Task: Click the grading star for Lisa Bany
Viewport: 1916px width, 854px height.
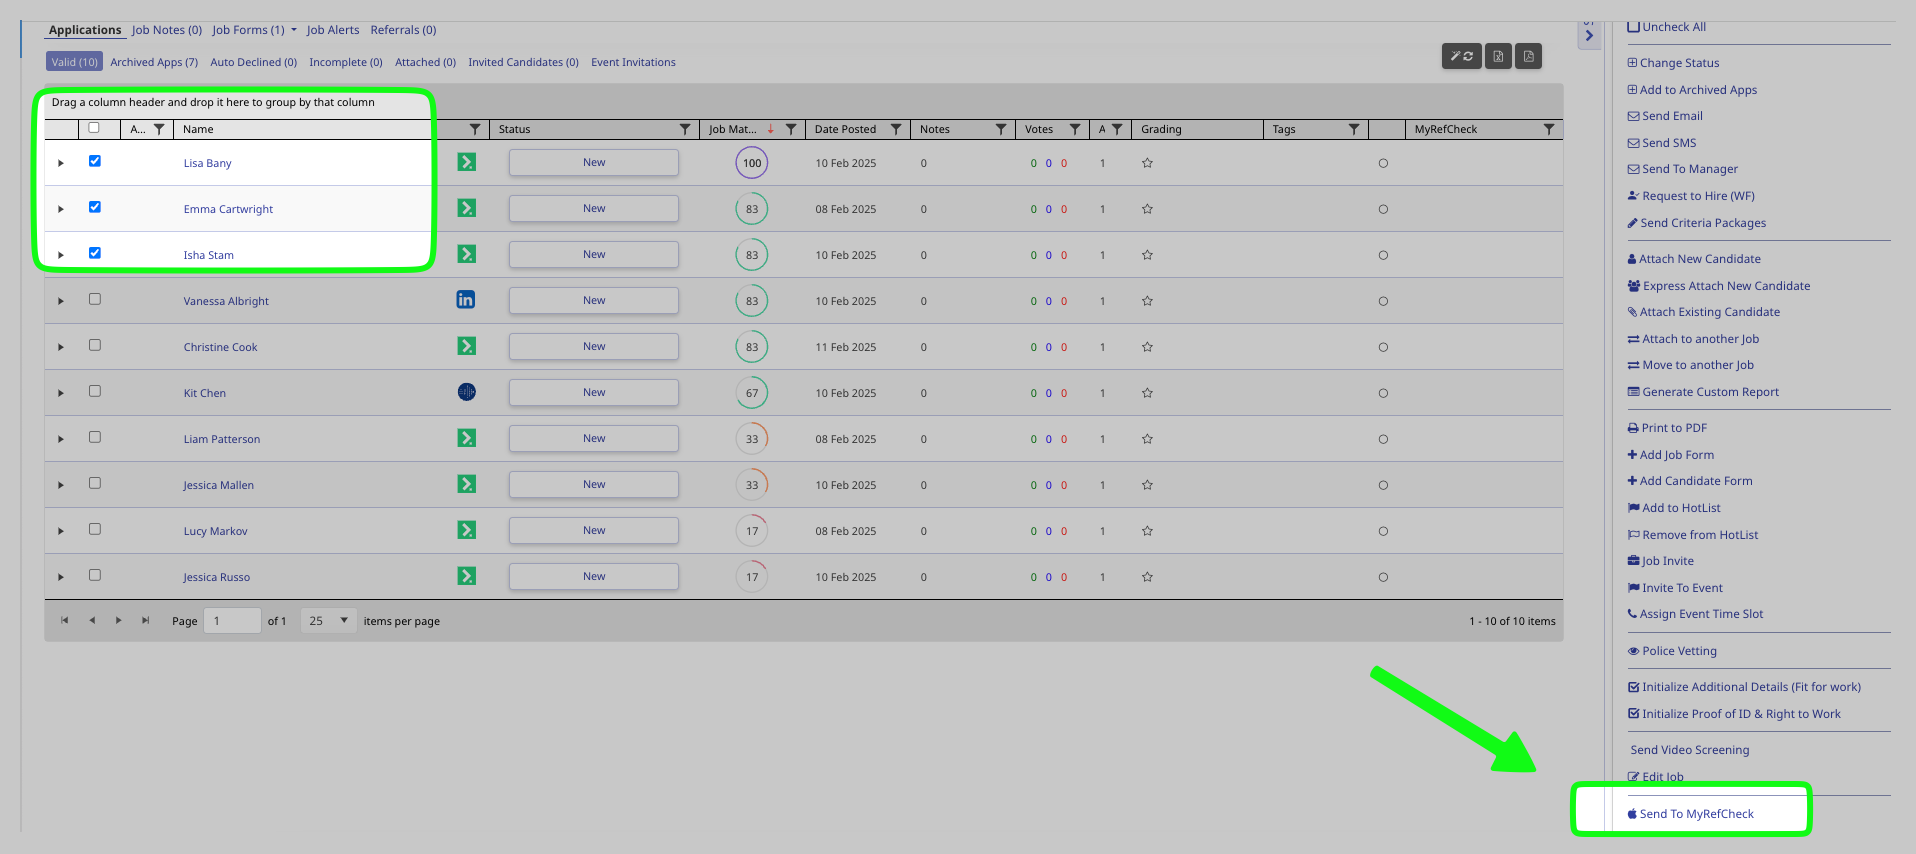Action: tap(1147, 163)
